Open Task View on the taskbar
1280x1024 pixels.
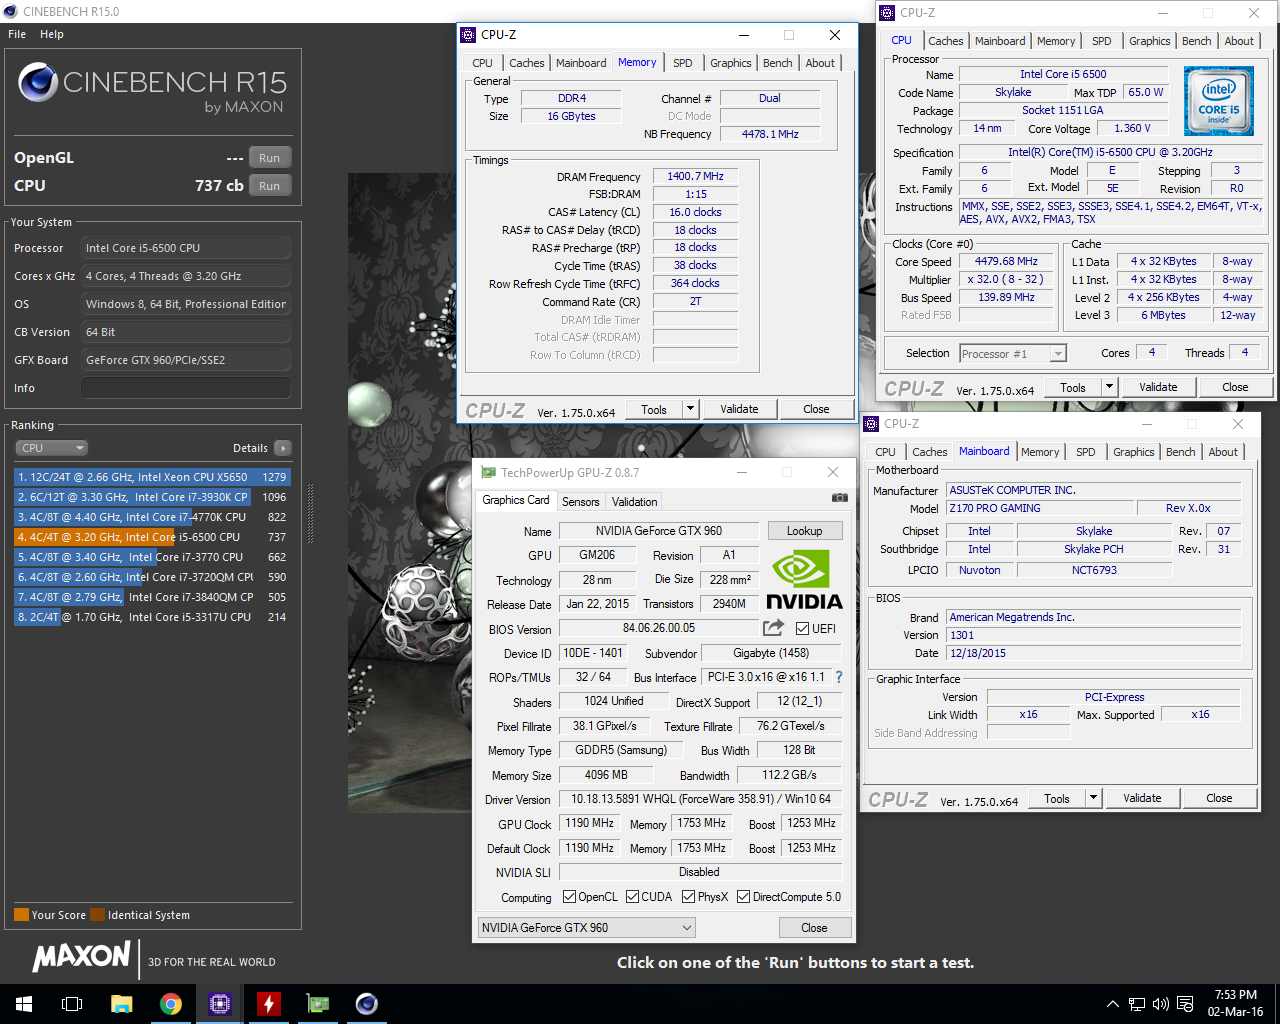point(72,1004)
